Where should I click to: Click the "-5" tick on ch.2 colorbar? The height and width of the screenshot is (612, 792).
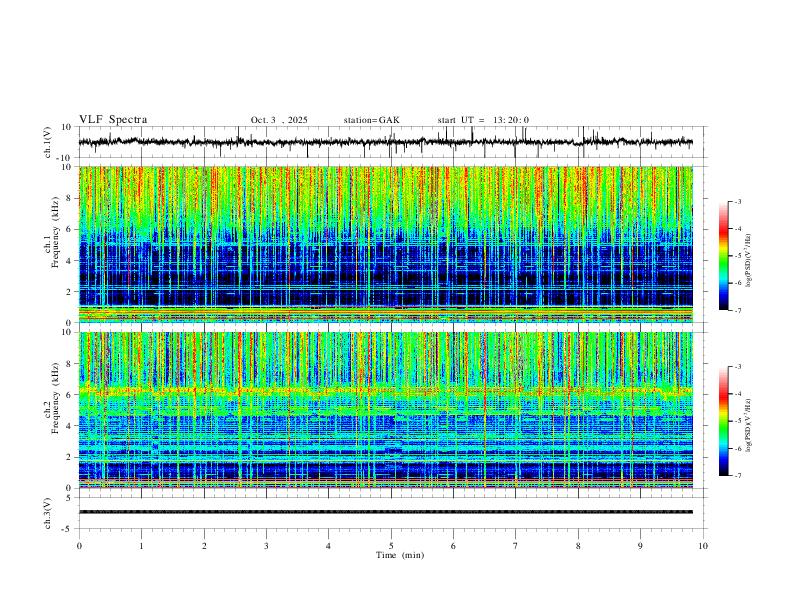[x=737, y=421]
